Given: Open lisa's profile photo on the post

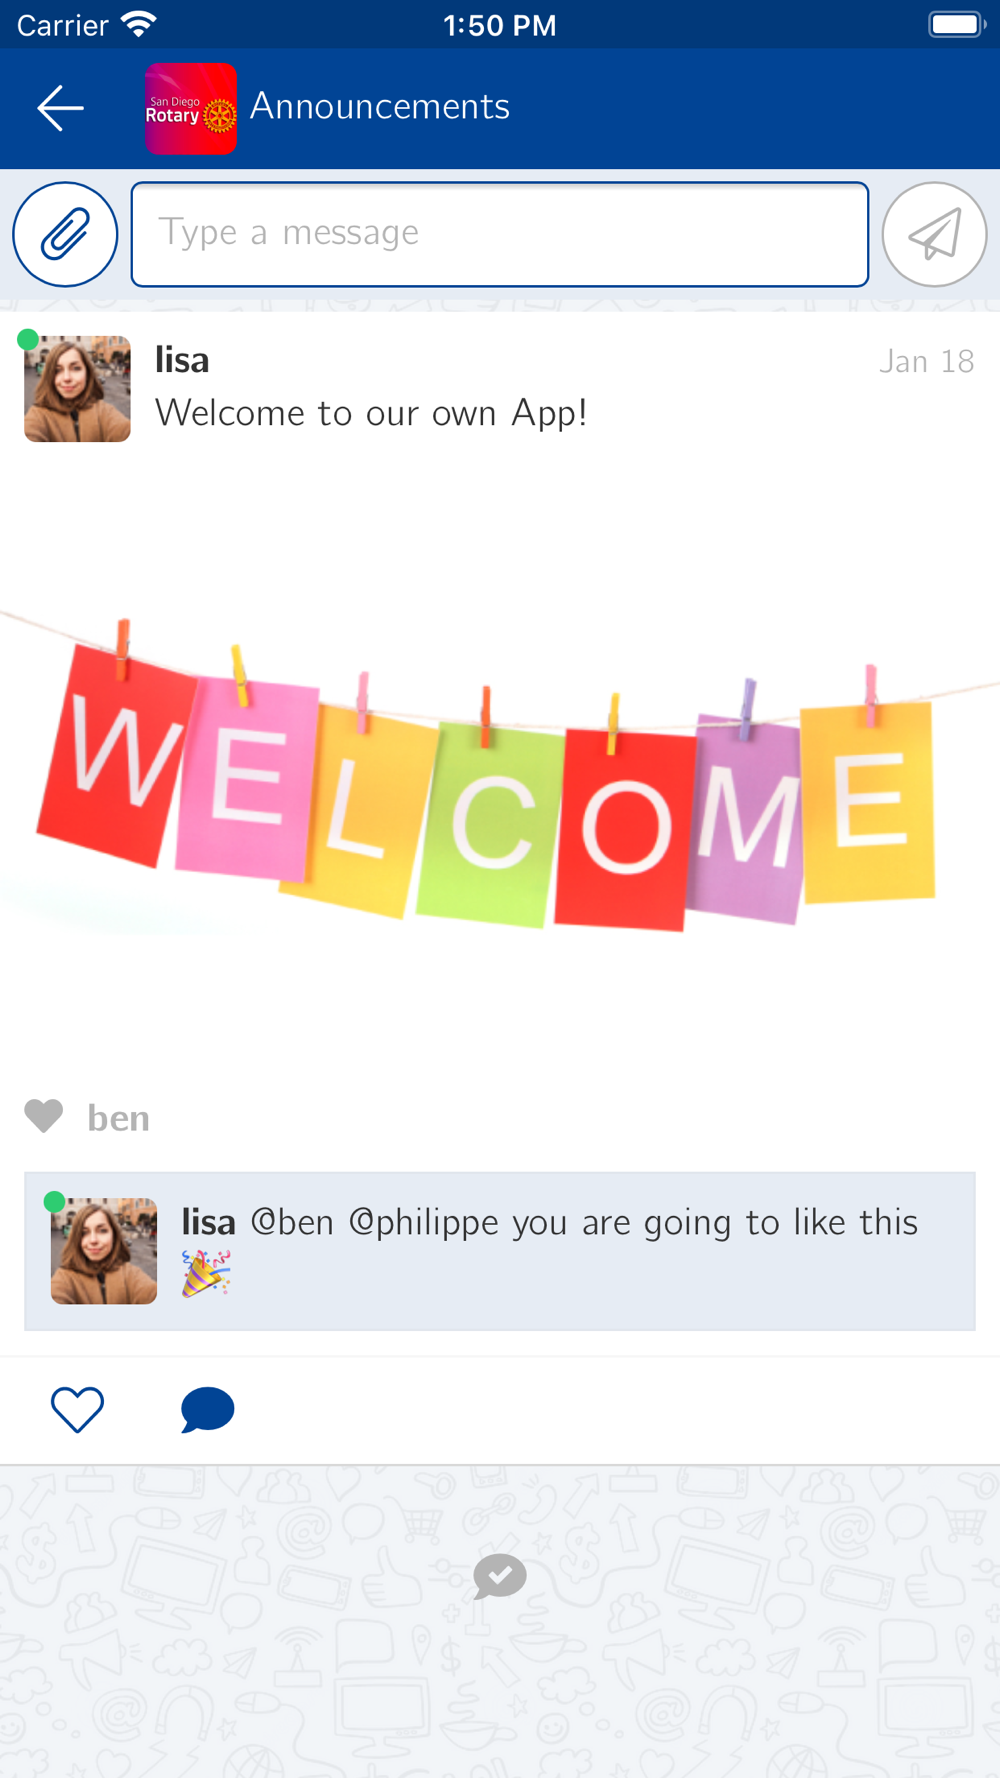Looking at the screenshot, I should pyautogui.click(x=77, y=389).
